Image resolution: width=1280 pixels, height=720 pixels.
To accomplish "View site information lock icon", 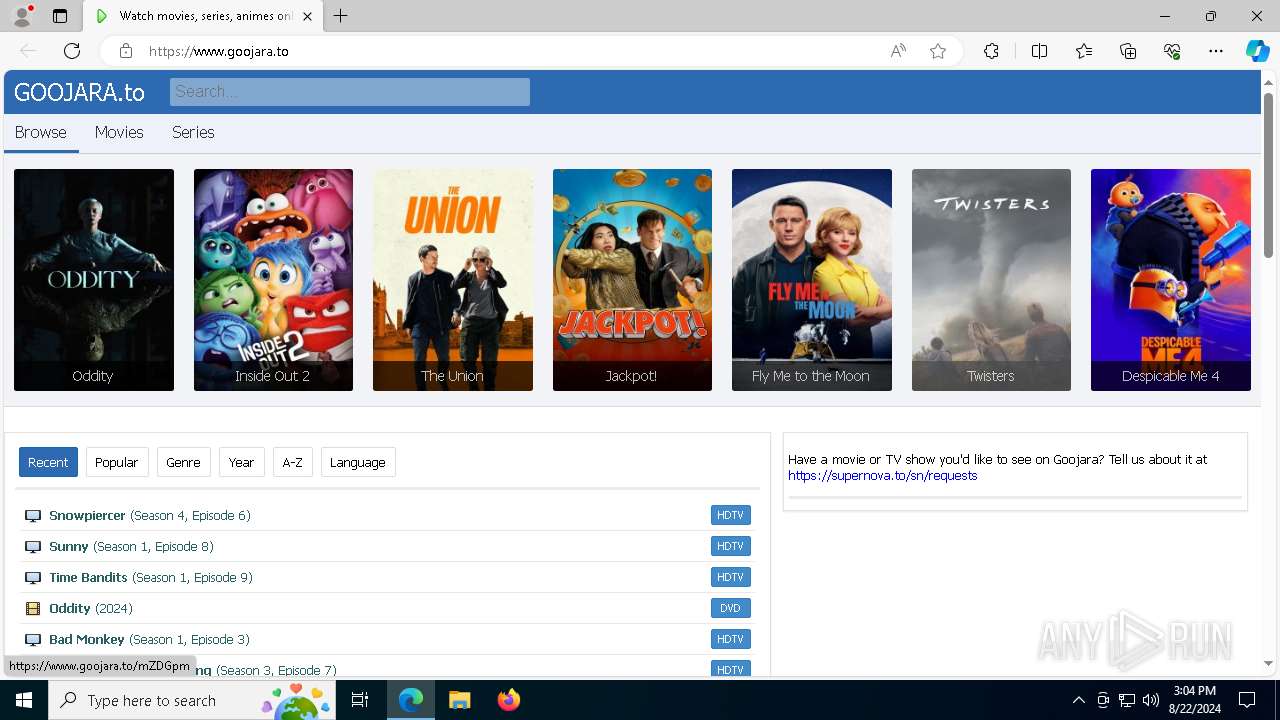I will (x=126, y=51).
